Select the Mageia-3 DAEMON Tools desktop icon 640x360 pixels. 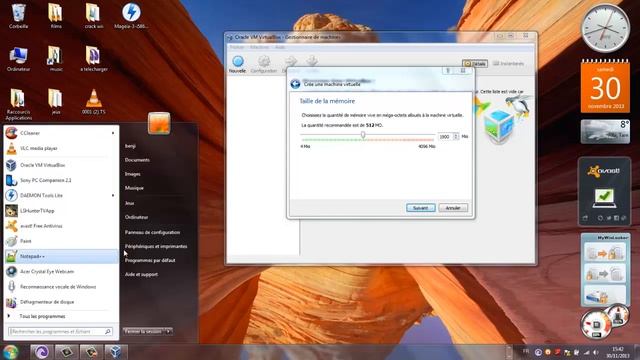131,16
